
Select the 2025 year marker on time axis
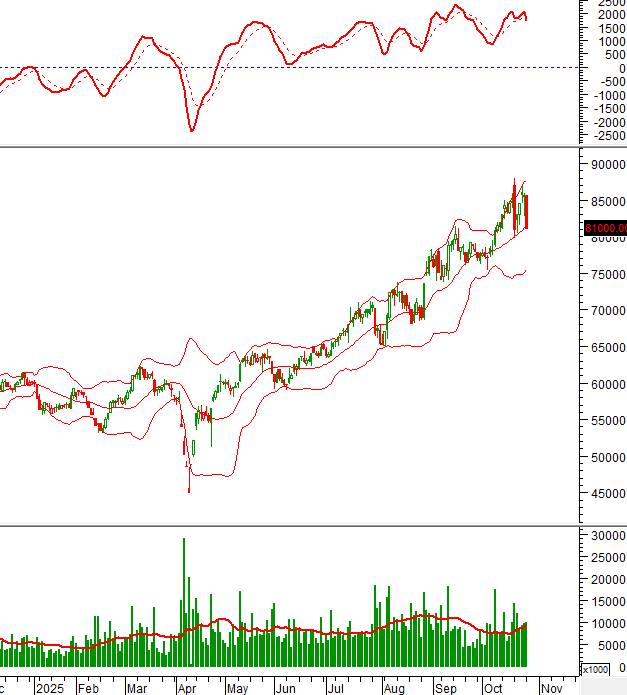pyautogui.click(x=48, y=688)
